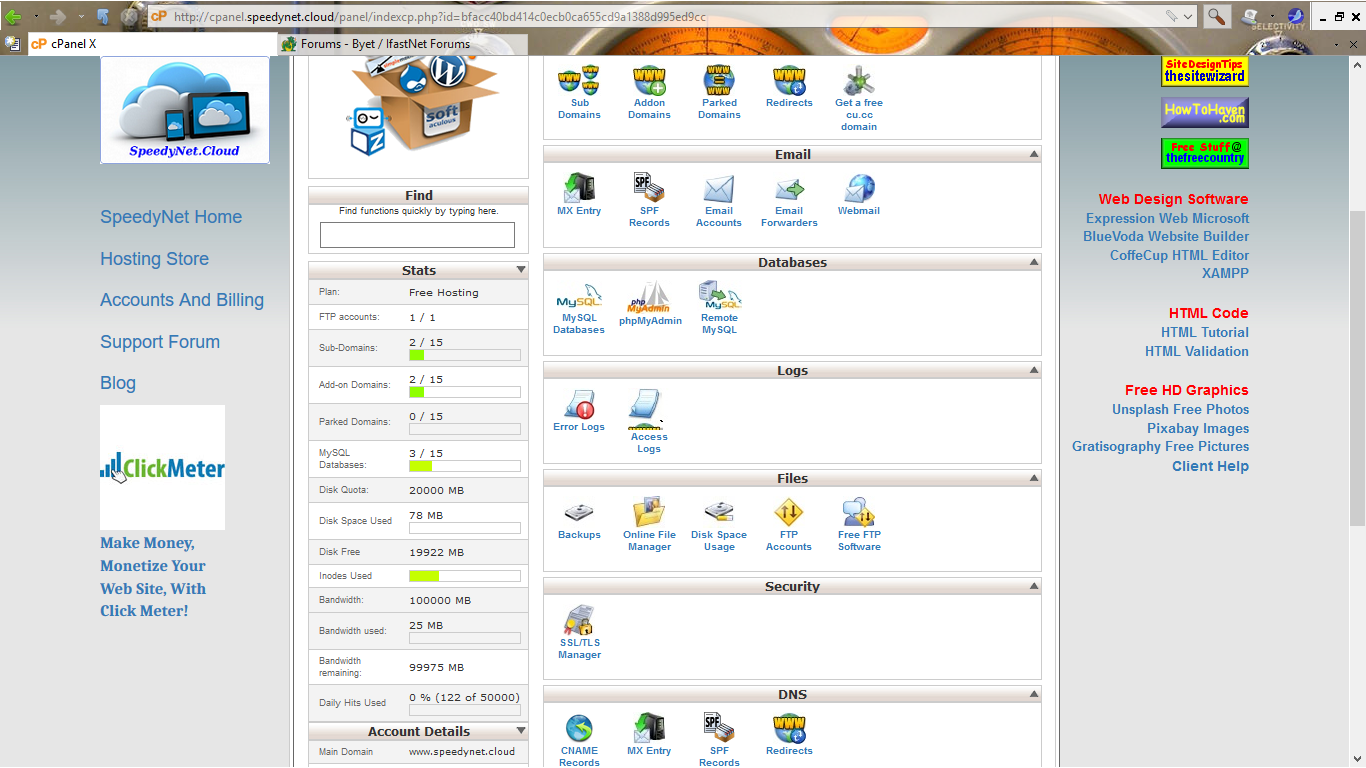
Task: Collapse the Files section arrow
Action: point(1033,478)
